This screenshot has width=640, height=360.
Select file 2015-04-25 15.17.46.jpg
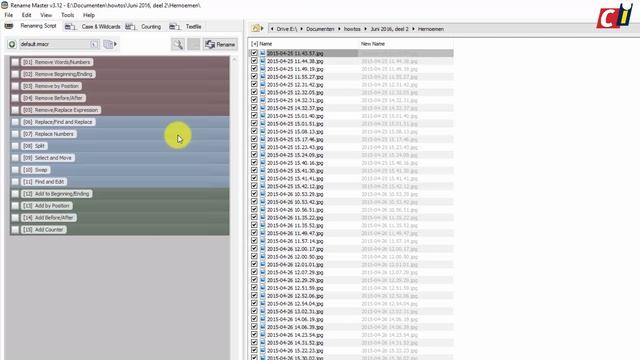point(295,140)
